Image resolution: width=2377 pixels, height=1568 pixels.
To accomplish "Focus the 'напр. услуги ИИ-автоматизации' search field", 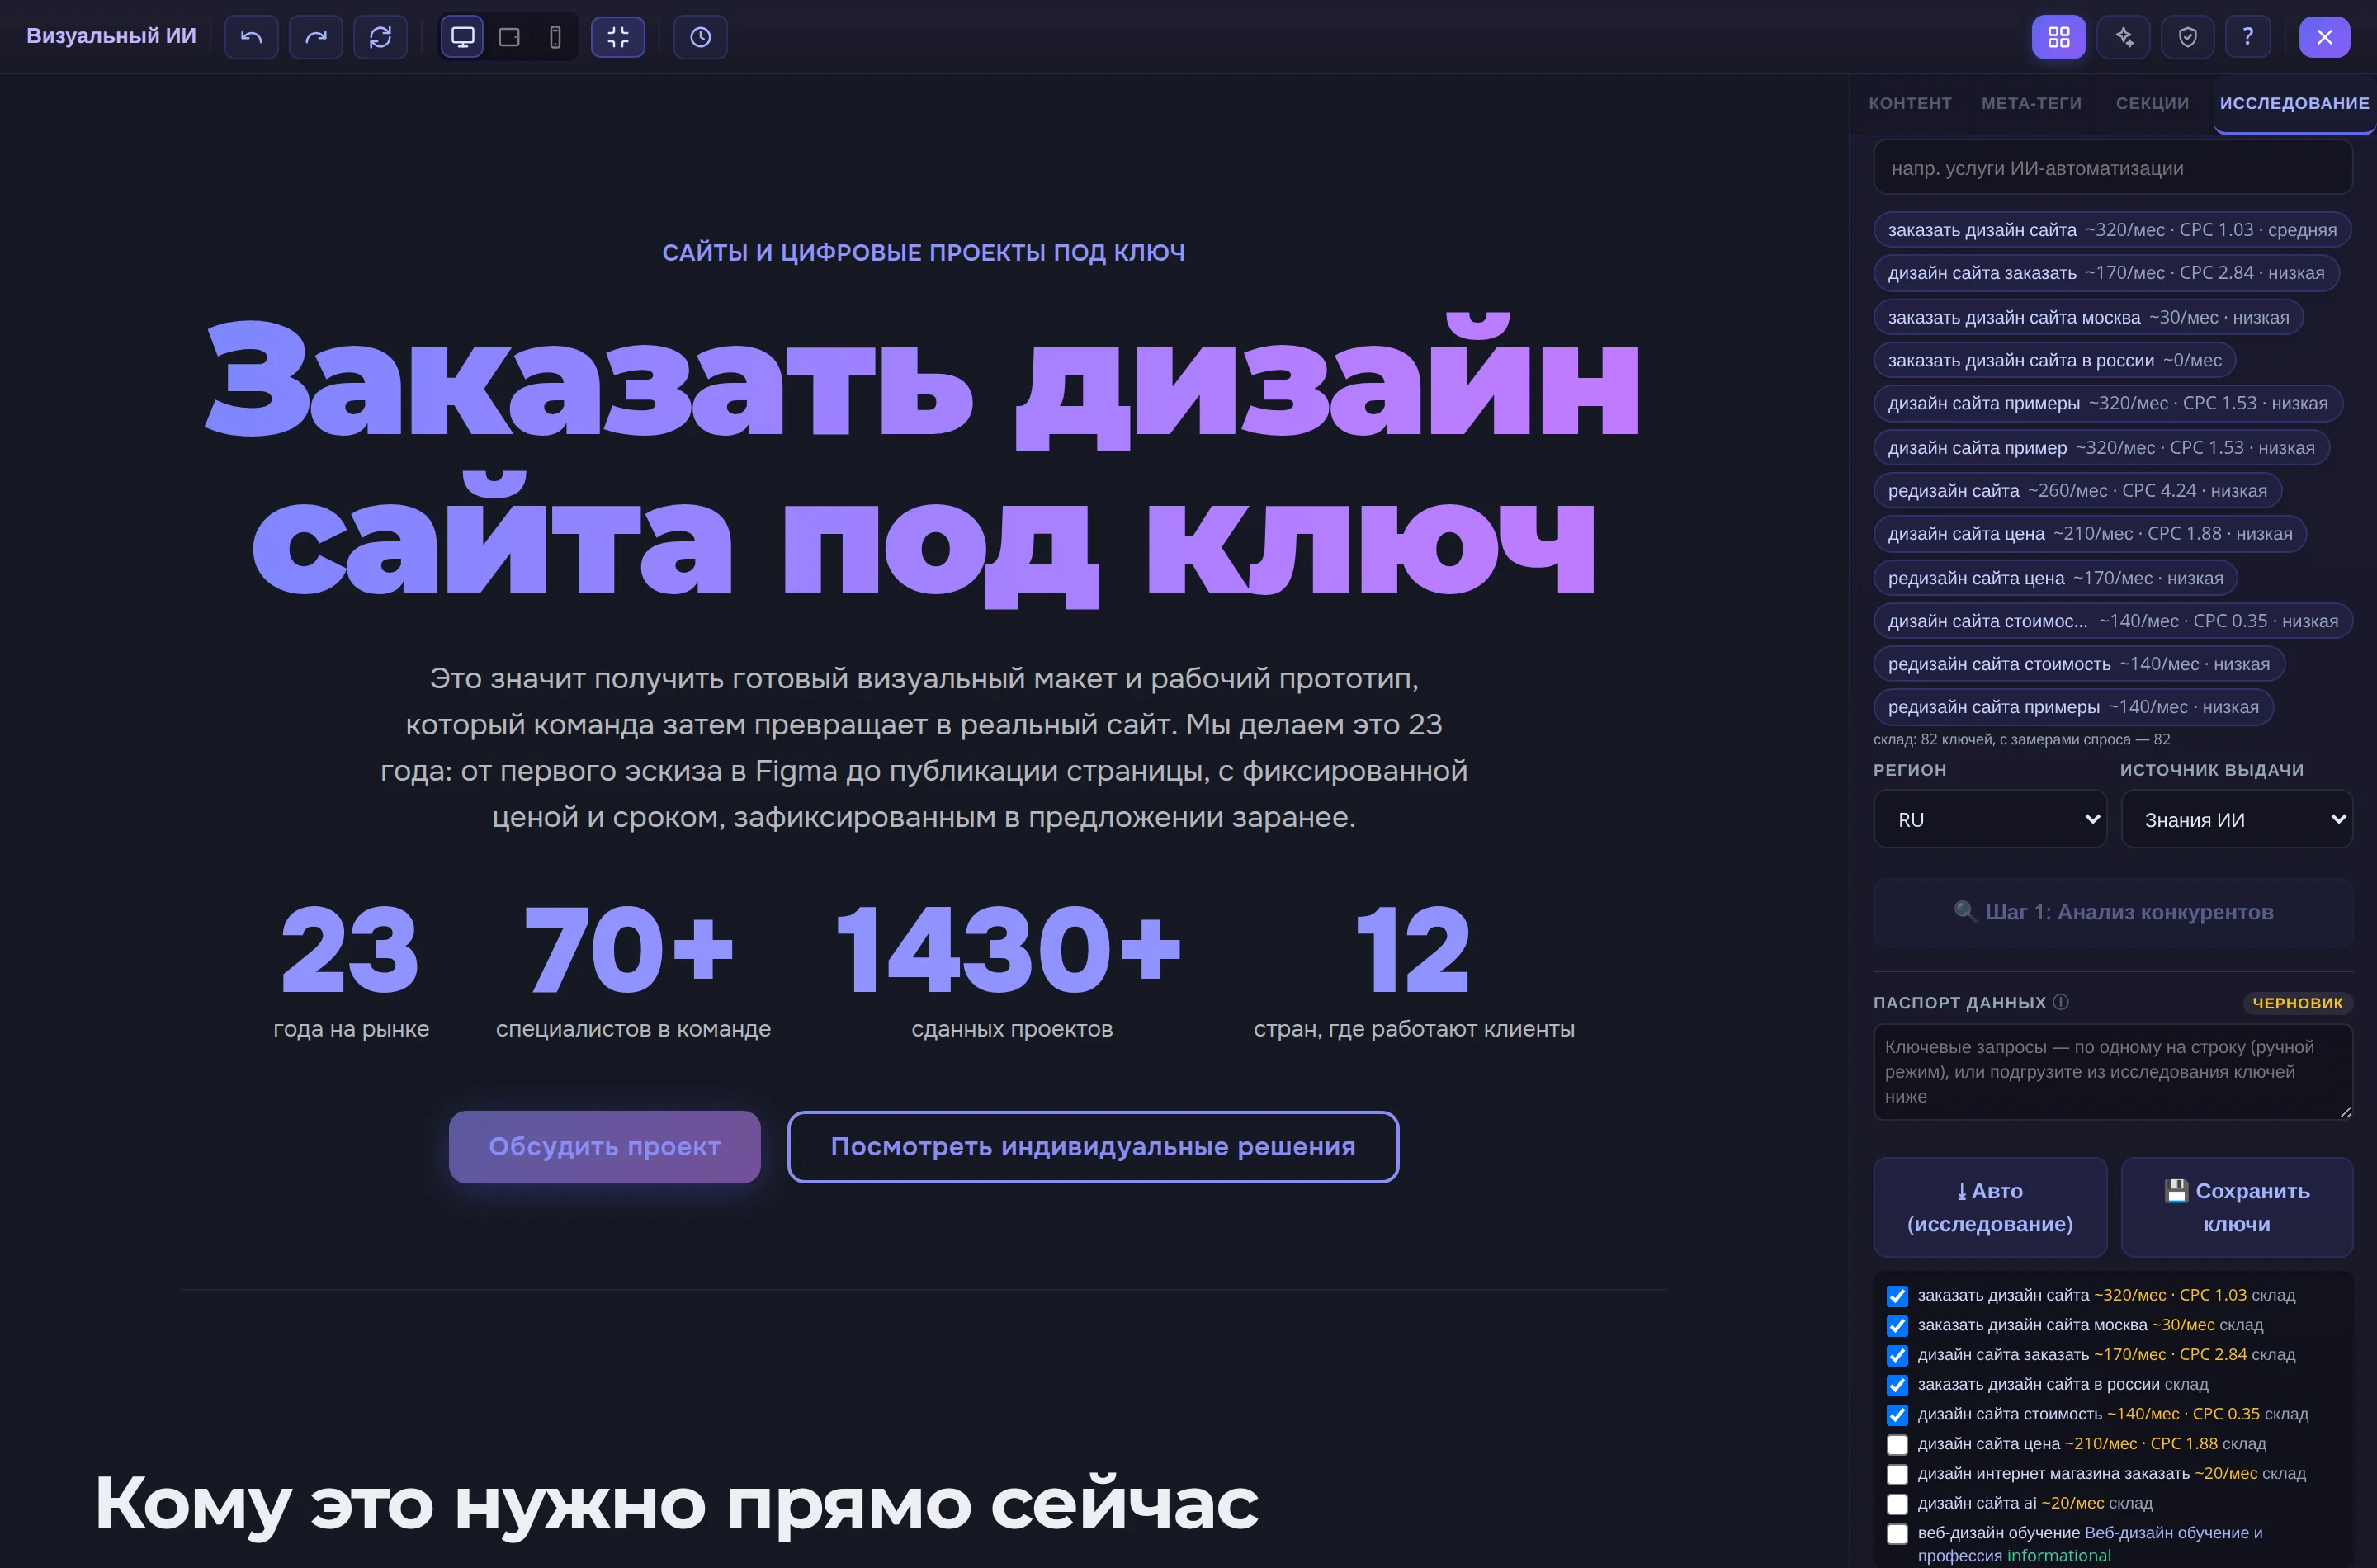I will (x=2113, y=168).
